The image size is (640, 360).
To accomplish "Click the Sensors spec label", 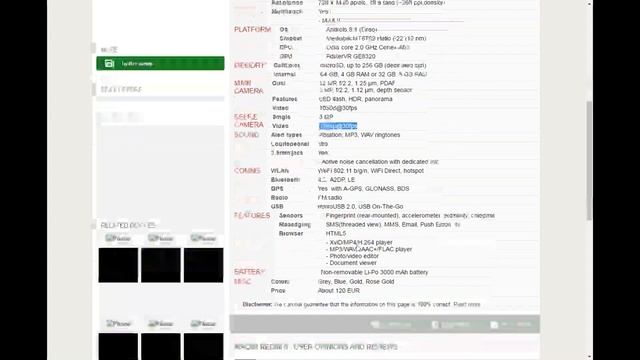I will pyautogui.click(x=291, y=216).
